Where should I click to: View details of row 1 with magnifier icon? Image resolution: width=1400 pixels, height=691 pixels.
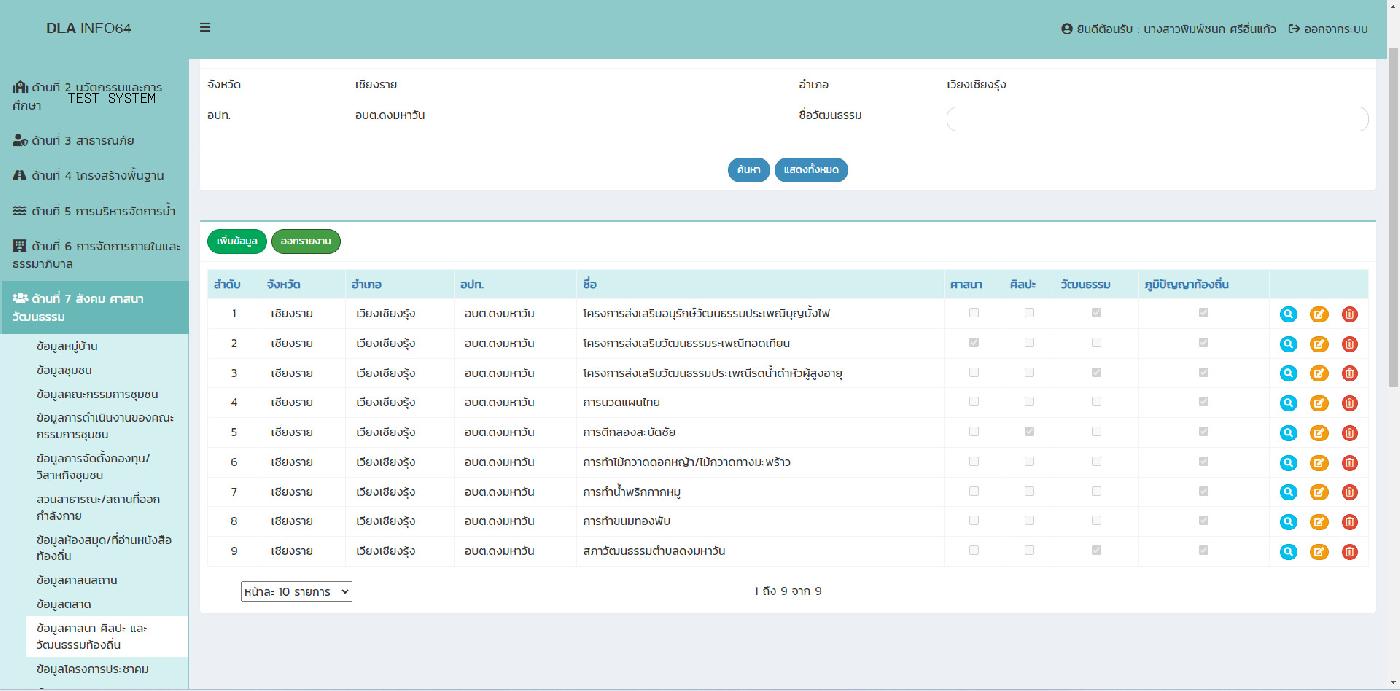tap(1288, 314)
